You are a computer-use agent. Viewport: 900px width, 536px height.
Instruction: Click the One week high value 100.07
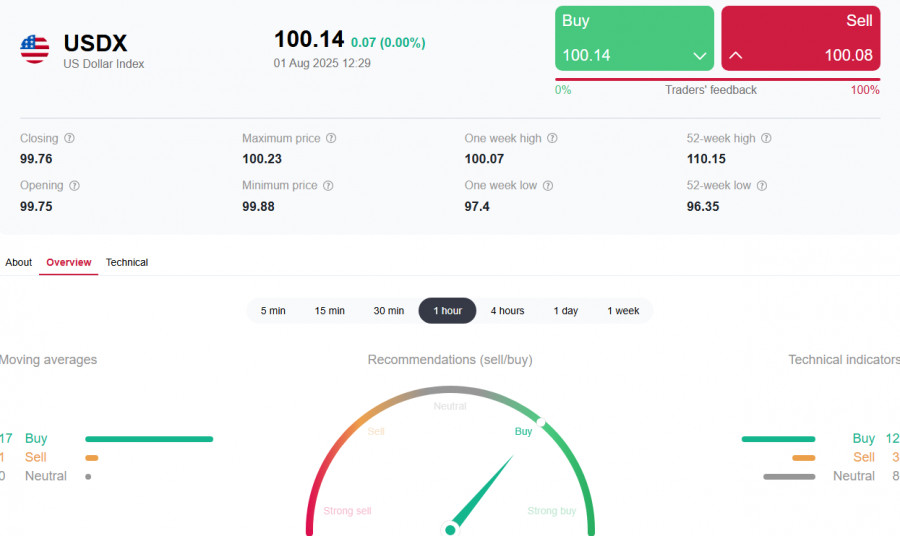[x=484, y=159]
